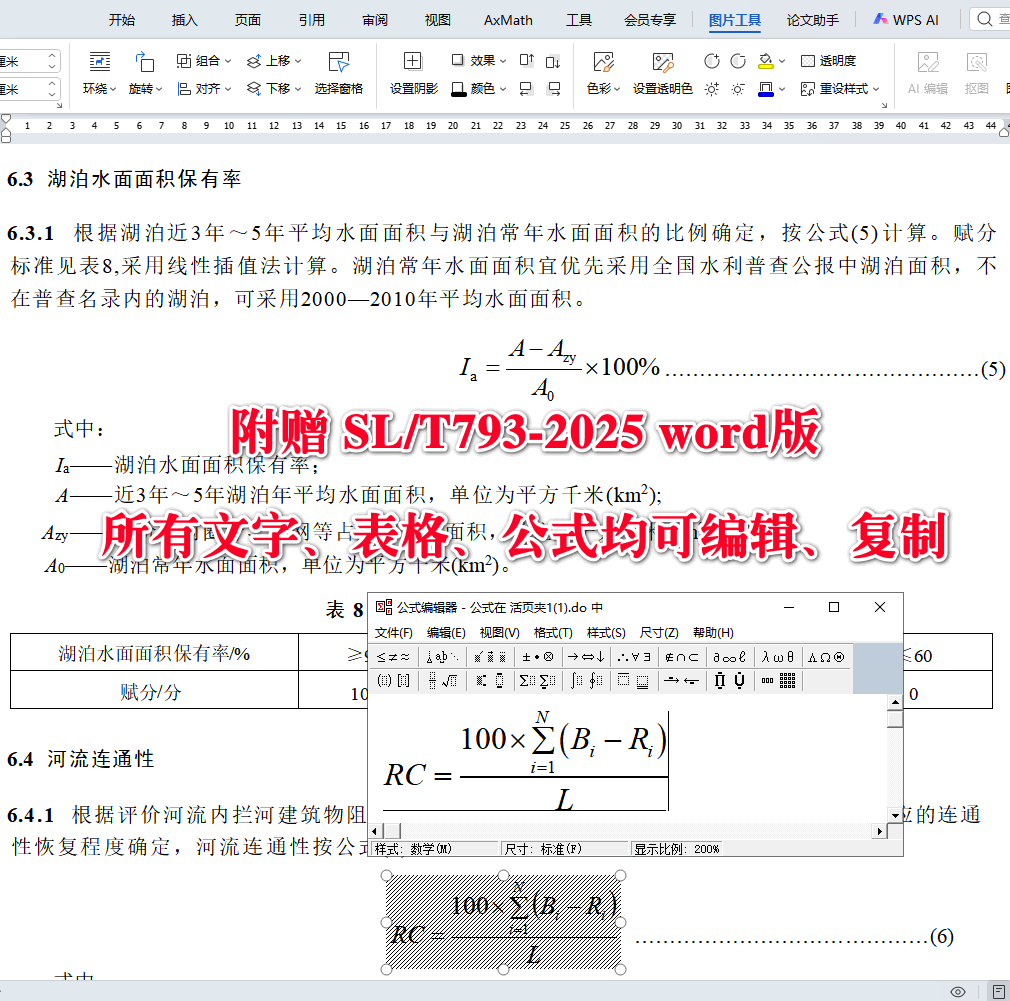
Task: Open the selection pane (选择窗格)
Action: tap(339, 73)
